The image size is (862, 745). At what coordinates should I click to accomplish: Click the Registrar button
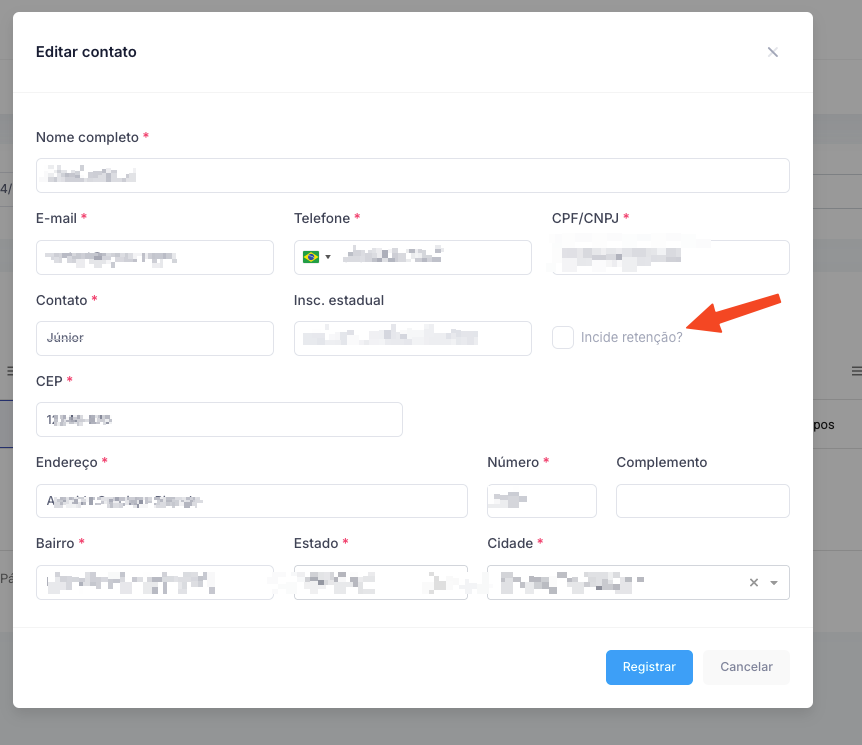point(649,667)
